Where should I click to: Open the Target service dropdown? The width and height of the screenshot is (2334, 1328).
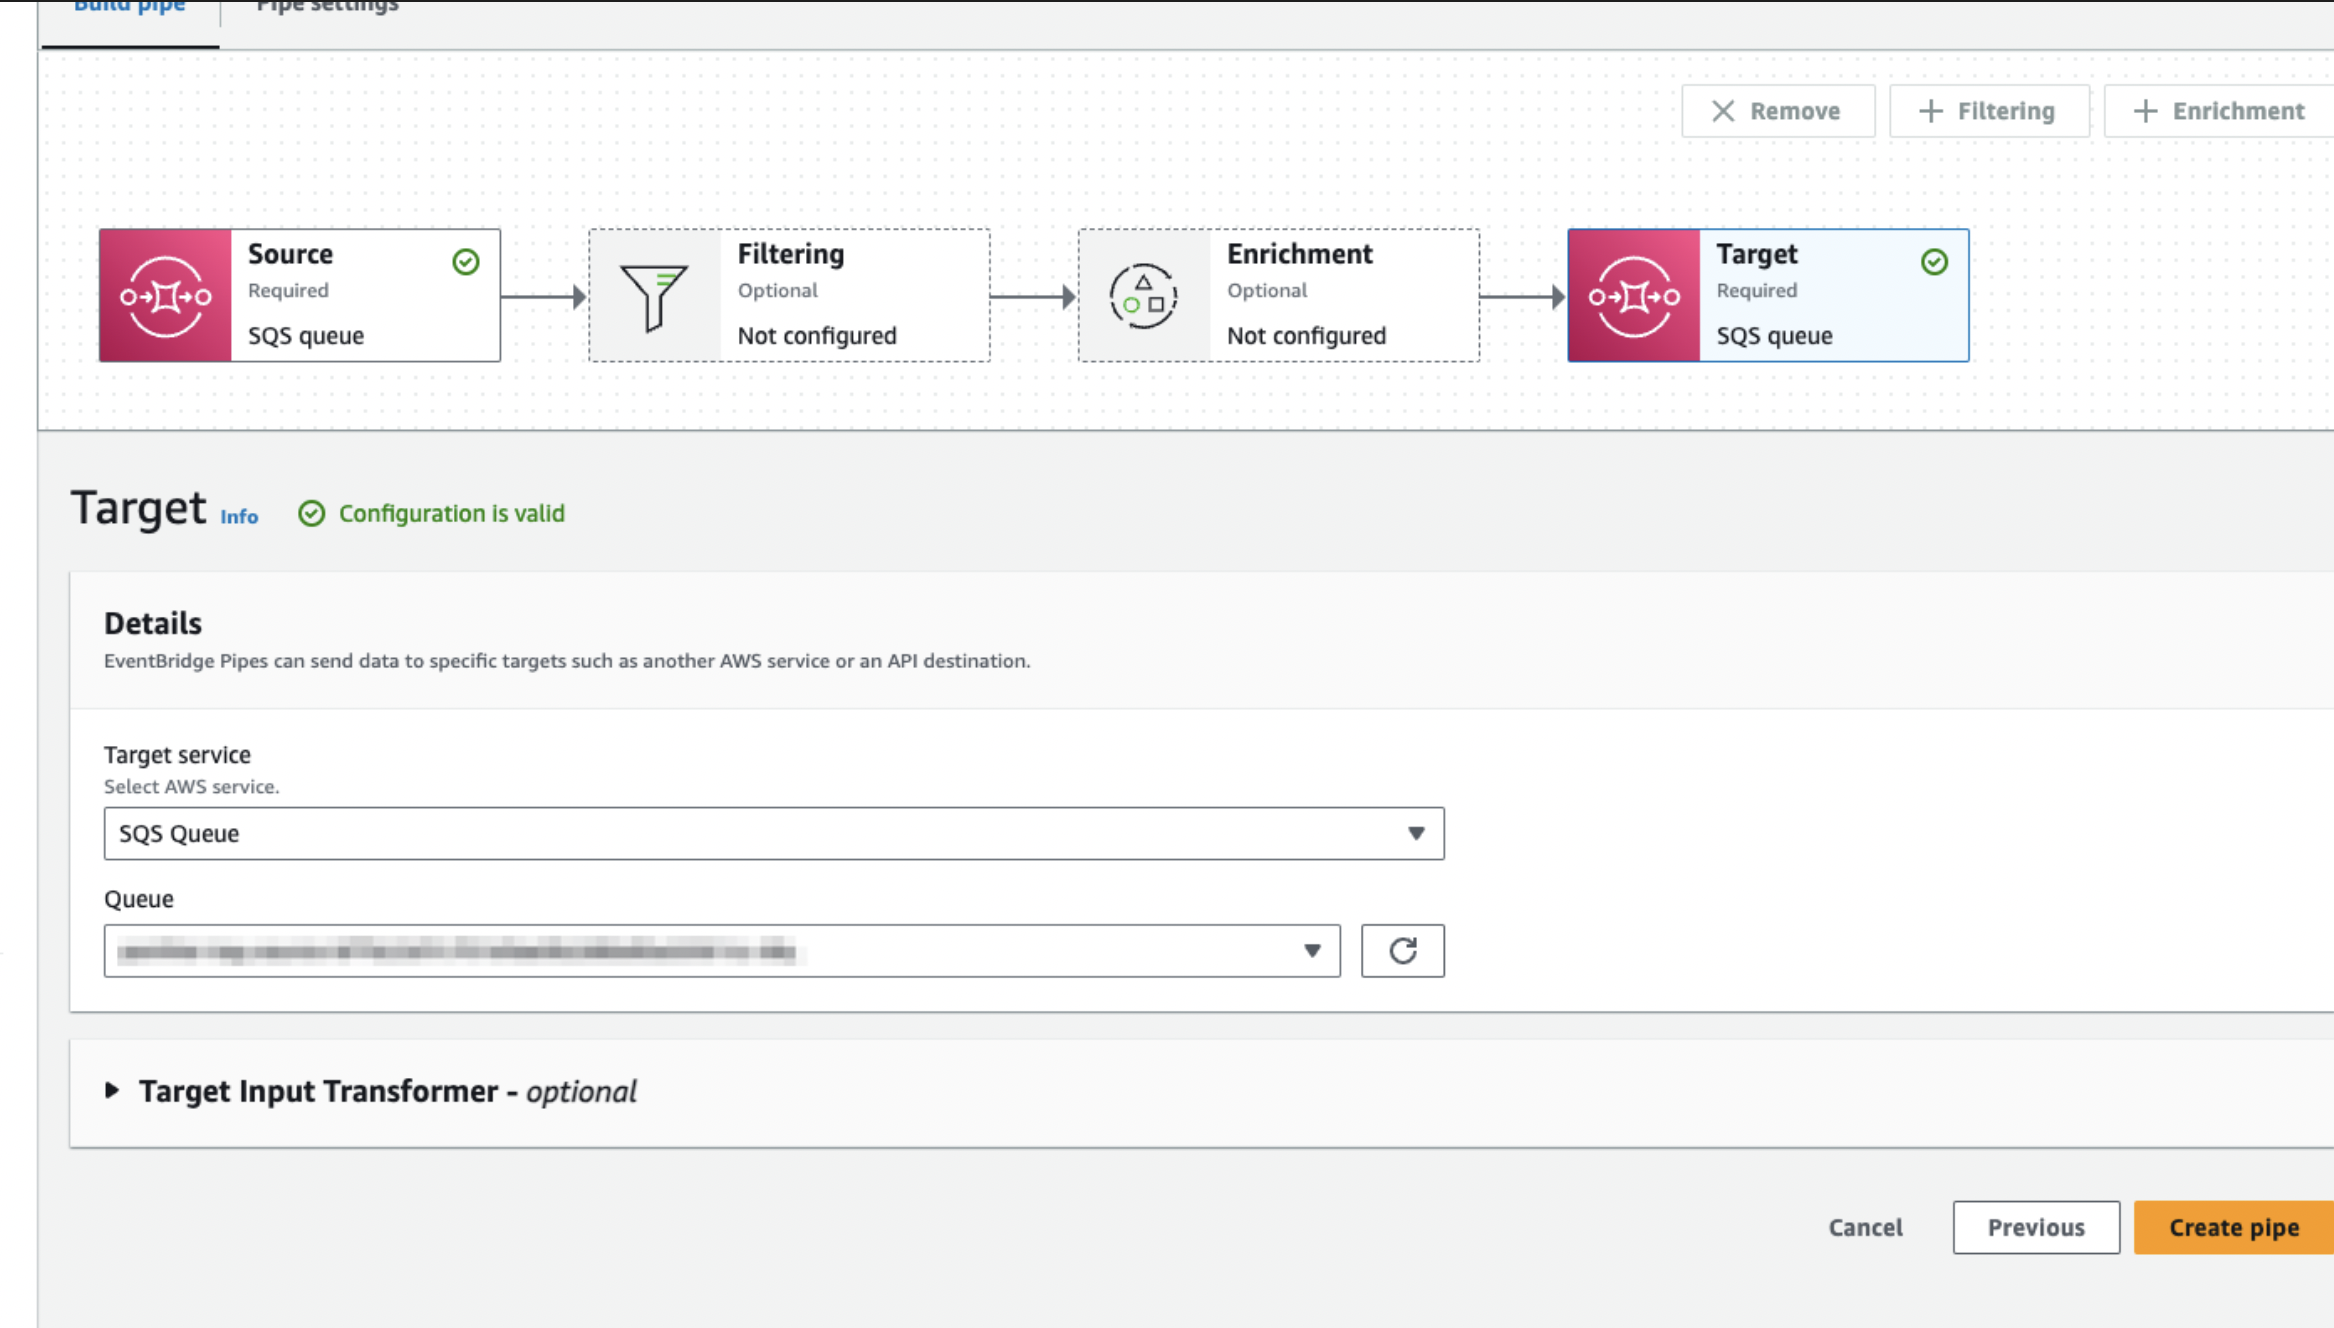pos(773,833)
